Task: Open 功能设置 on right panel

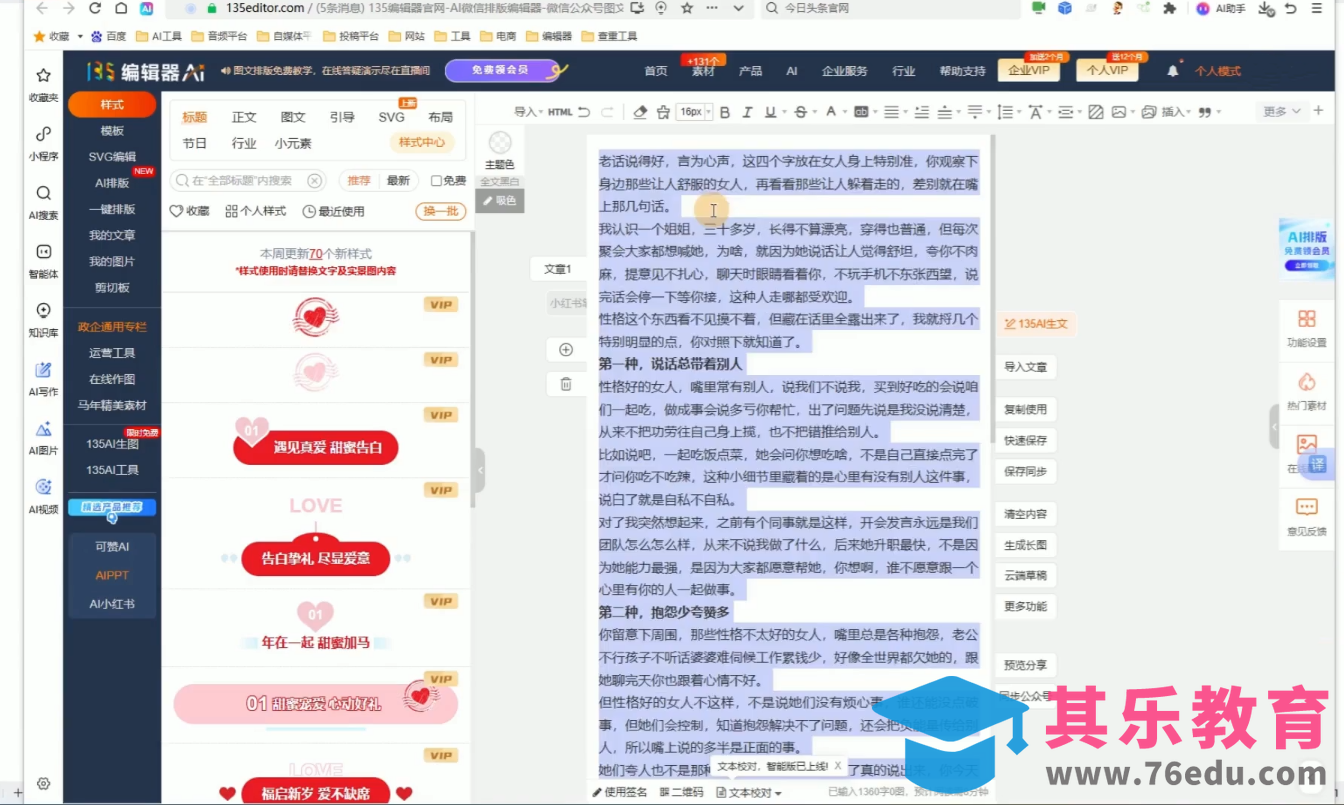Action: pyautogui.click(x=1306, y=327)
